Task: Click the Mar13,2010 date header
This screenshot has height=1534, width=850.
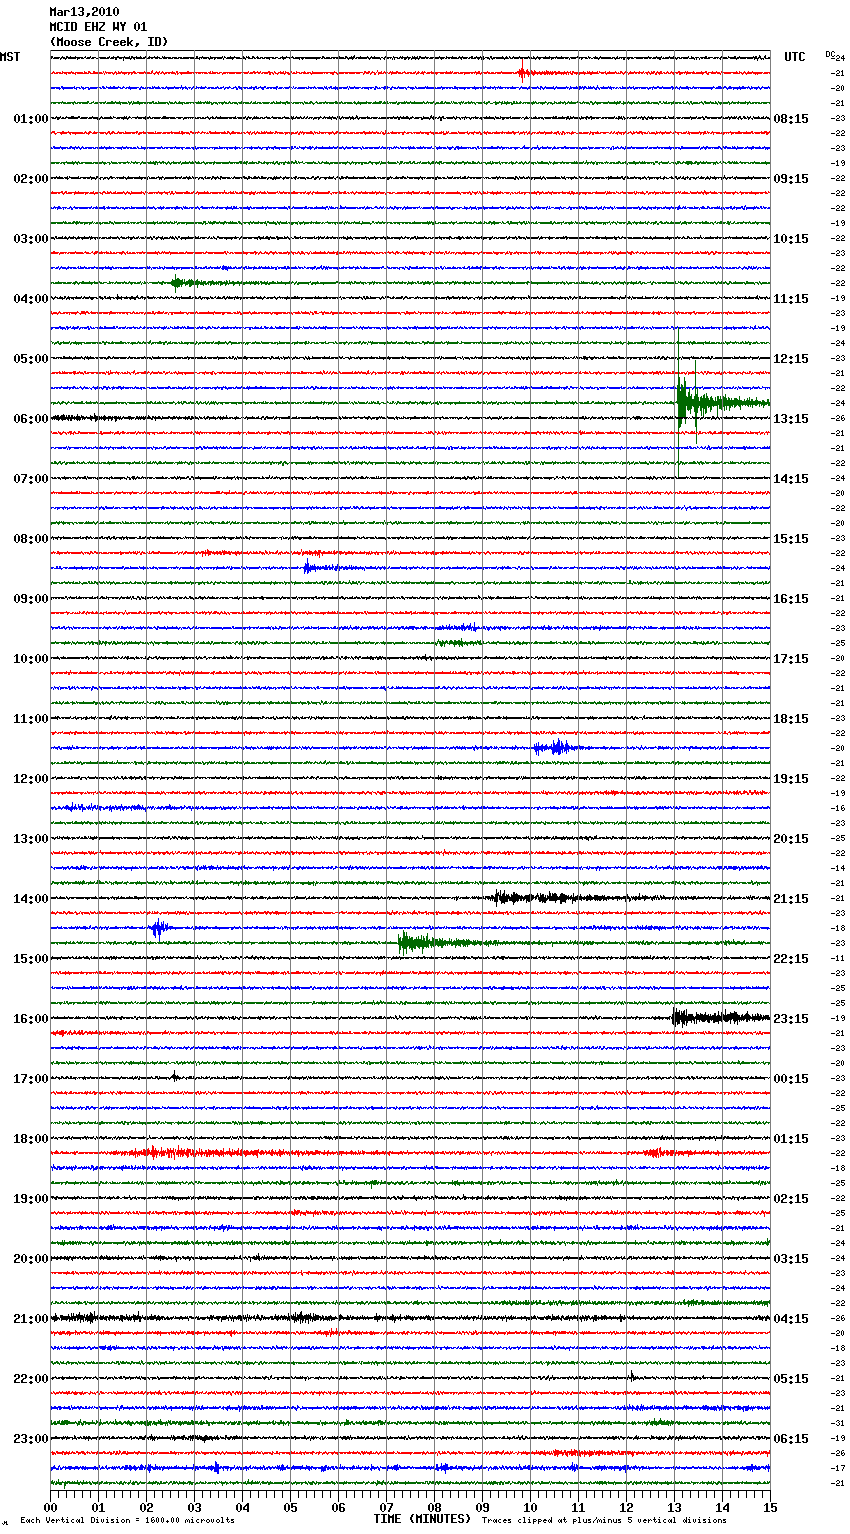Action: click(x=84, y=12)
